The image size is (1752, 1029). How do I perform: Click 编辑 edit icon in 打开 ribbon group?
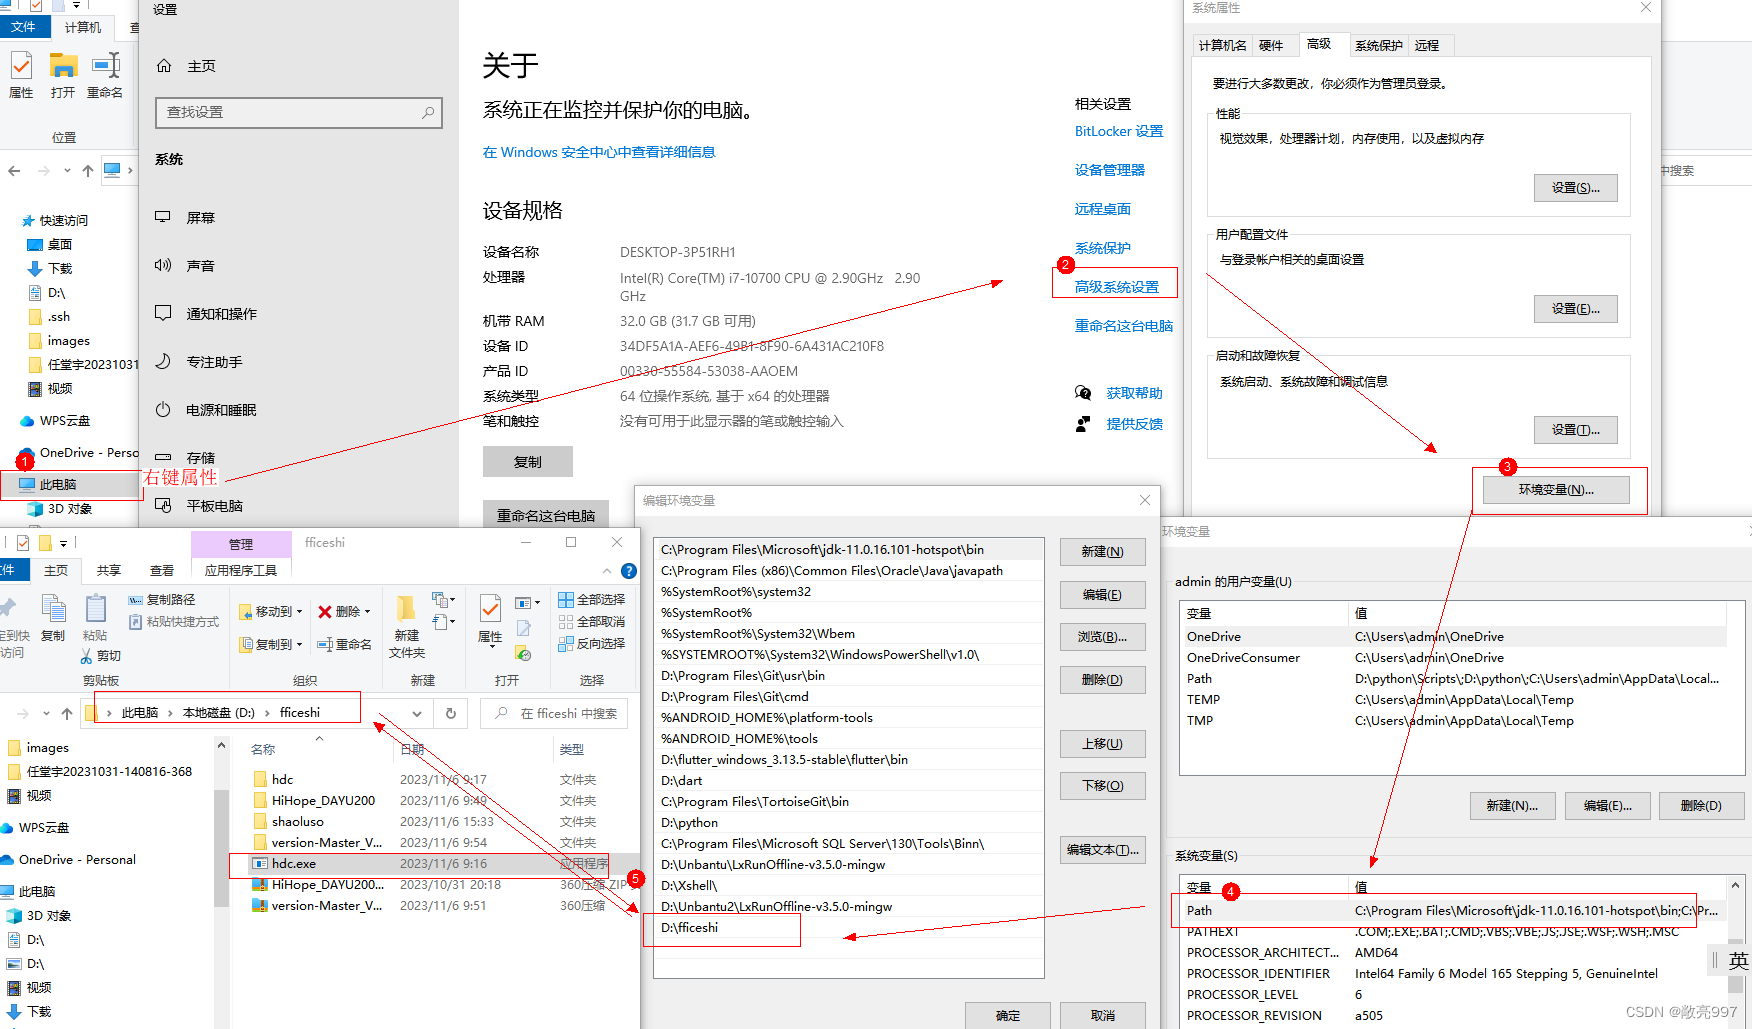pyautogui.click(x=523, y=628)
